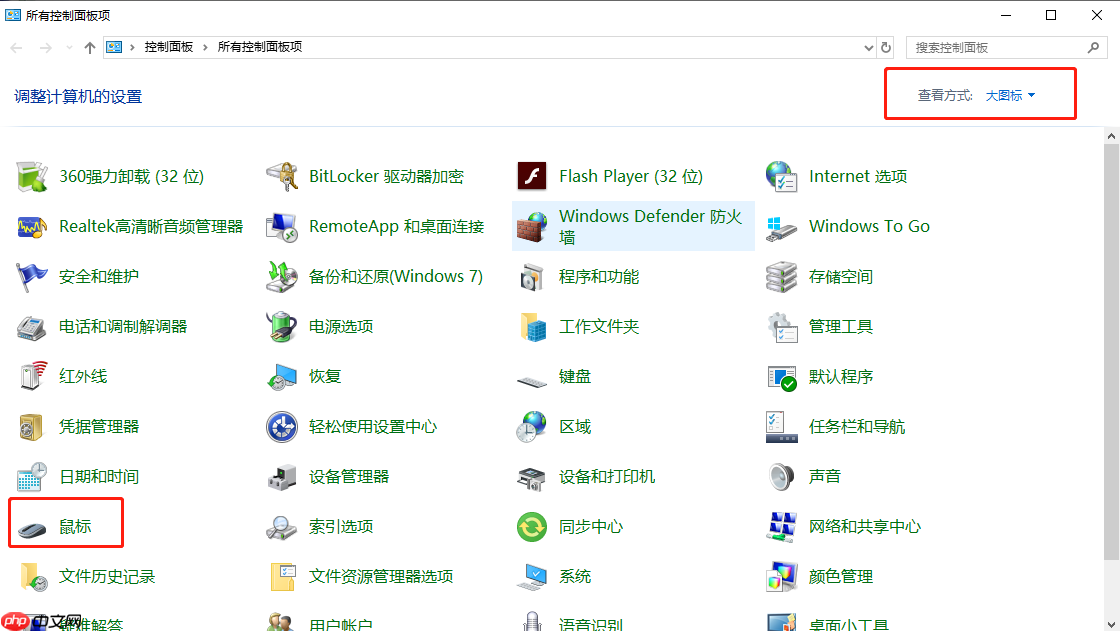This screenshot has height=631, width=1120.
Task: Open 电话和调制解调器 icon
Action: tap(31, 327)
